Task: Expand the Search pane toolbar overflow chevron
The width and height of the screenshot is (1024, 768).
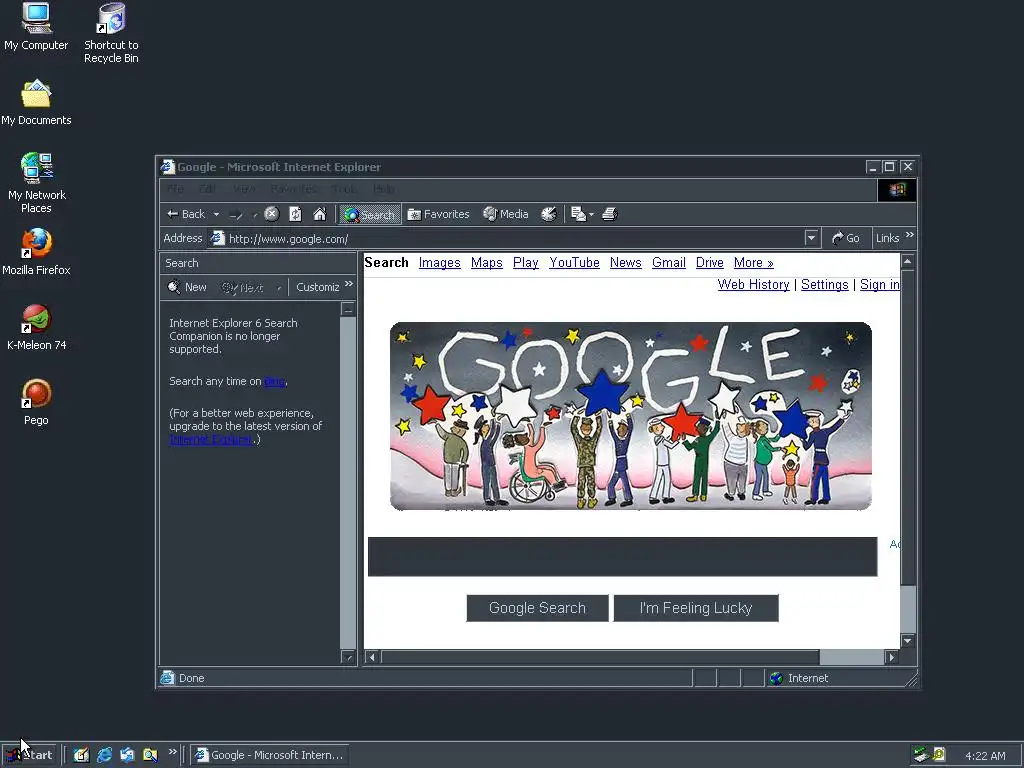Action: point(349,284)
